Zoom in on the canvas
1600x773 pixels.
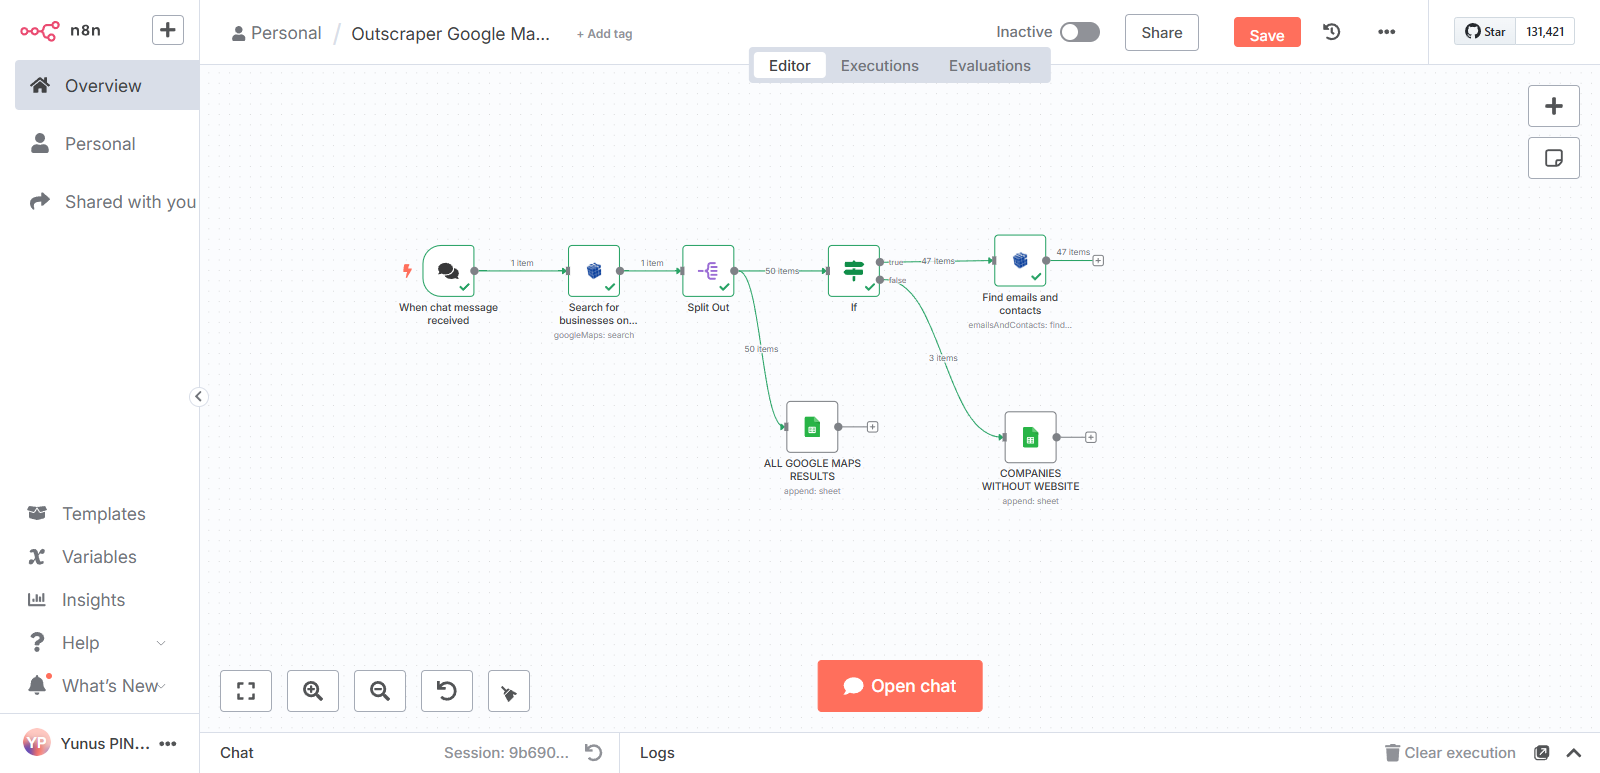[313, 691]
